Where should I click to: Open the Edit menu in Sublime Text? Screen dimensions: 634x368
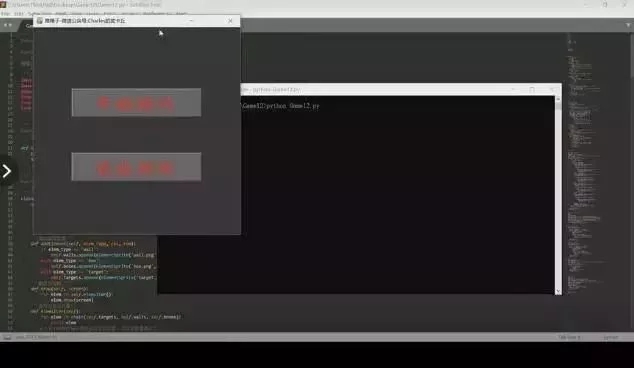point(19,14)
